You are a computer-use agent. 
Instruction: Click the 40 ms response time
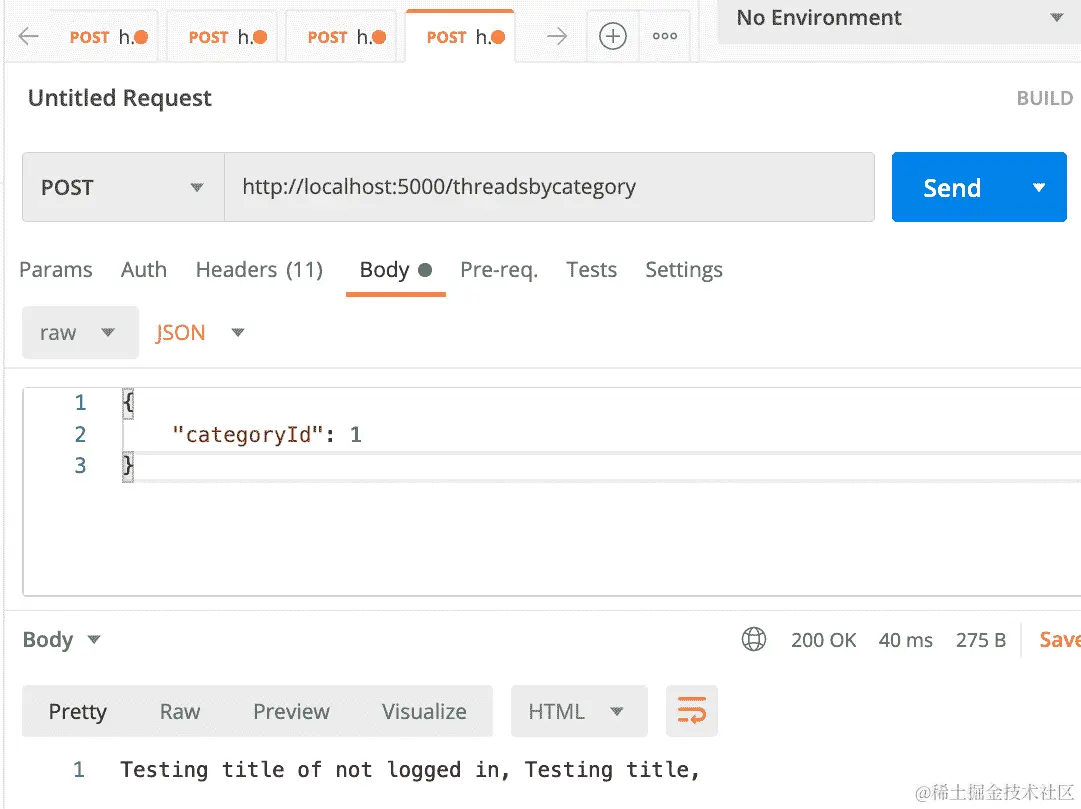pos(905,640)
